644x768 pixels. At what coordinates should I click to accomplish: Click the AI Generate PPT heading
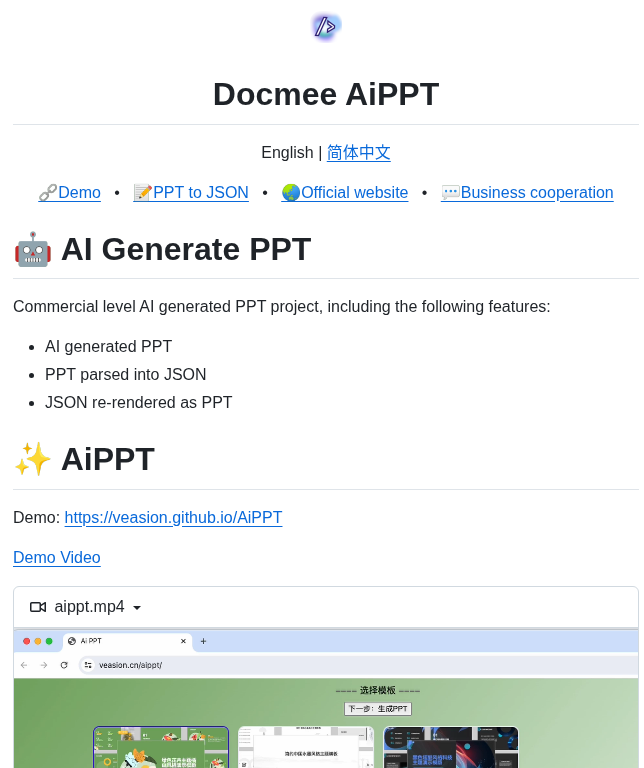click(186, 249)
